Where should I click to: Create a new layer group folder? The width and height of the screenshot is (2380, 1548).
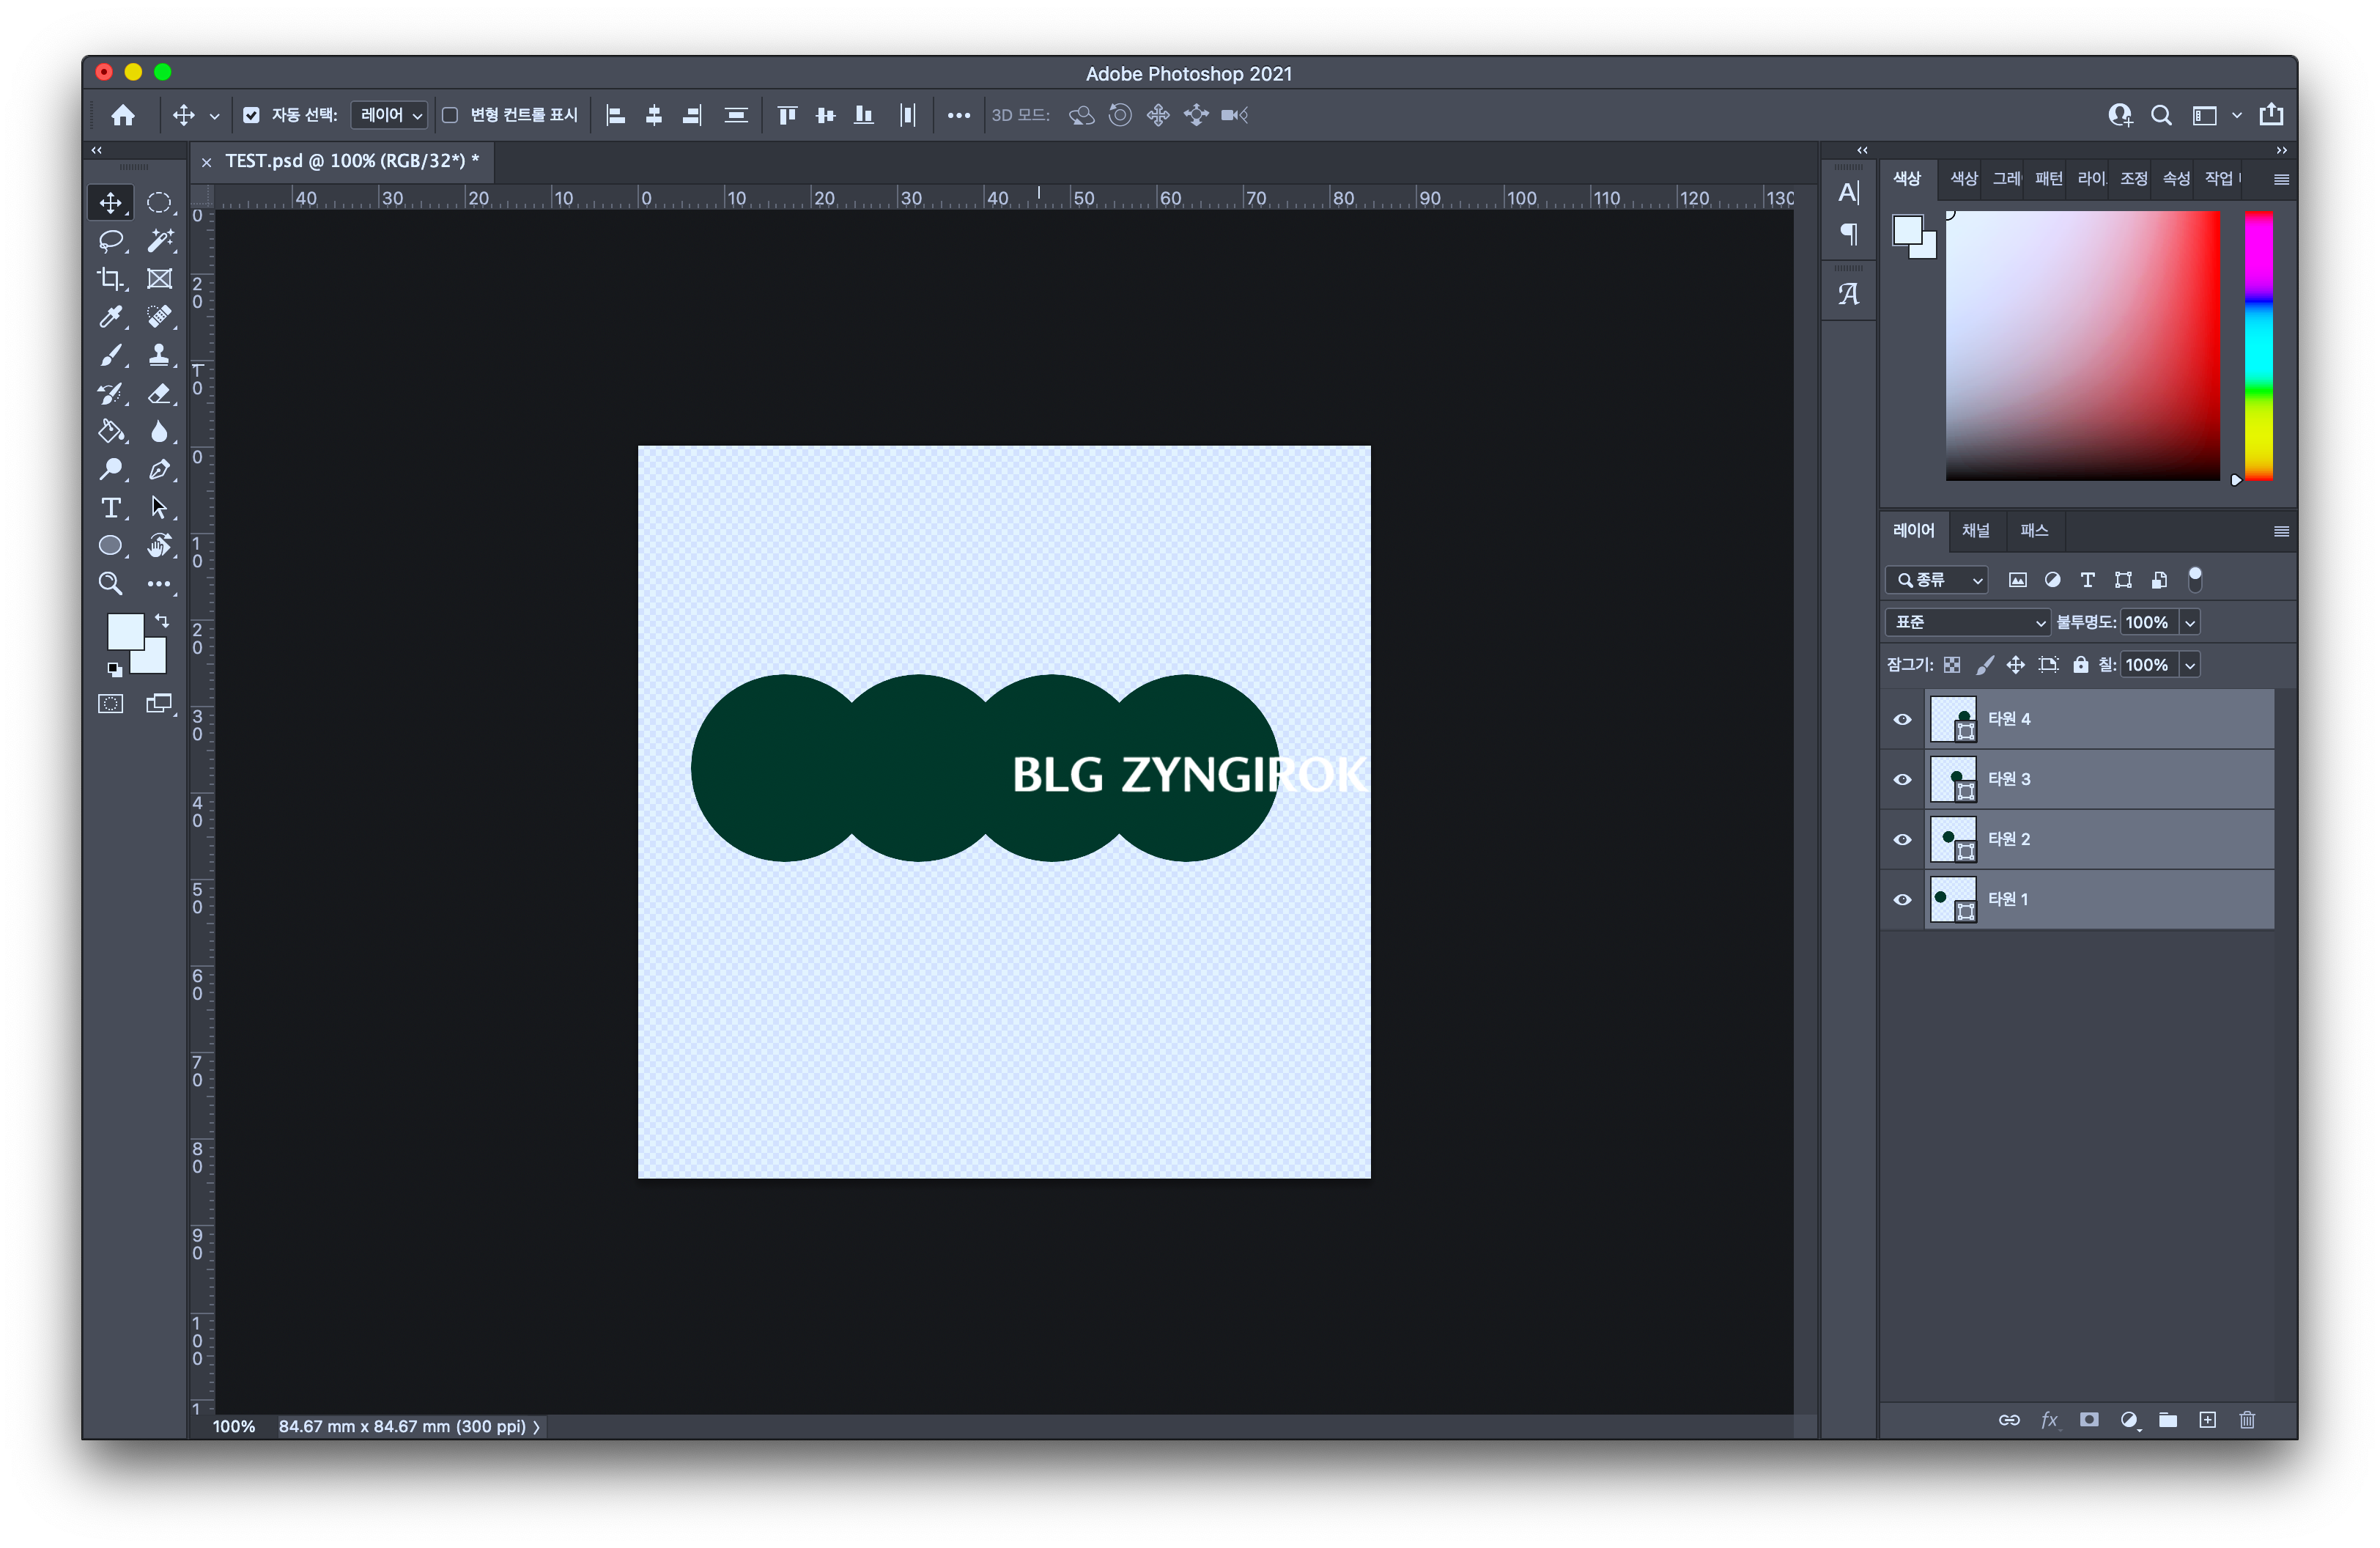click(x=2168, y=1420)
